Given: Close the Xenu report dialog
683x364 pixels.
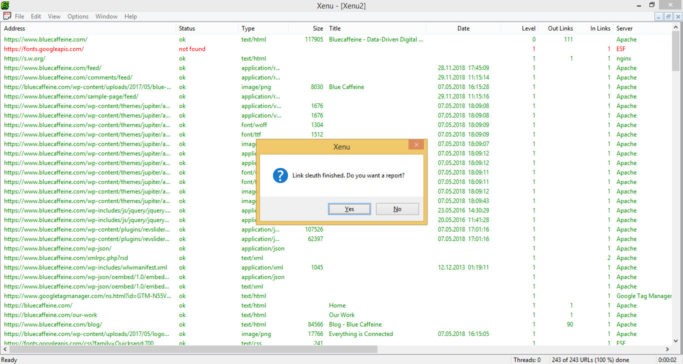Looking at the screenshot, I should point(416,145).
